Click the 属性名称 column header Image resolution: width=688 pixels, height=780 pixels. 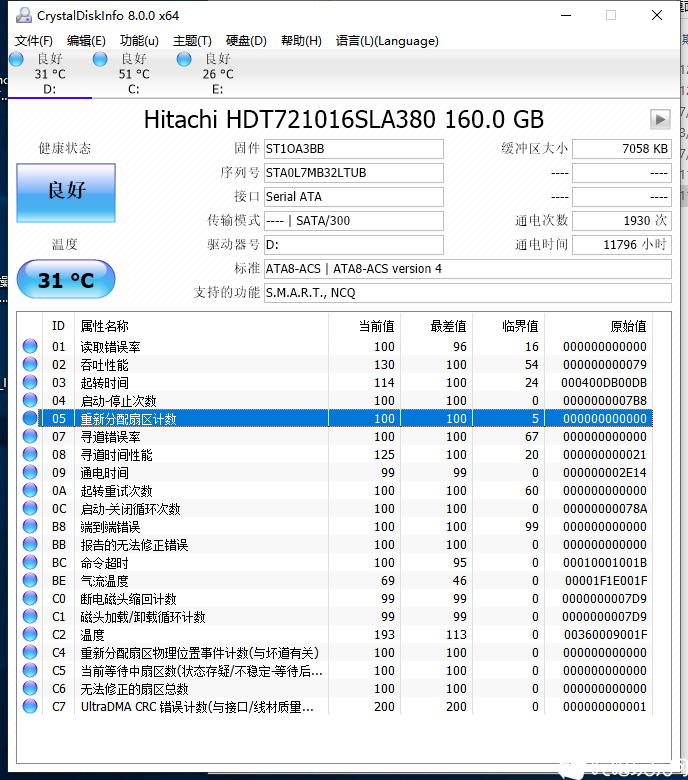click(x=201, y=326)
